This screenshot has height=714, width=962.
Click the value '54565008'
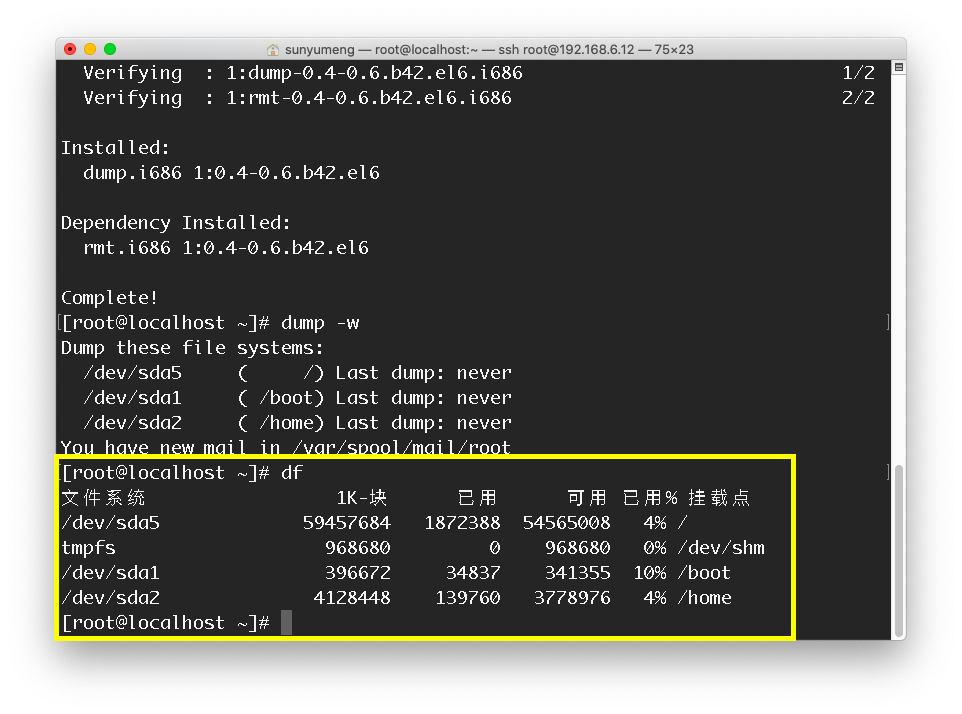pos(567,523)
